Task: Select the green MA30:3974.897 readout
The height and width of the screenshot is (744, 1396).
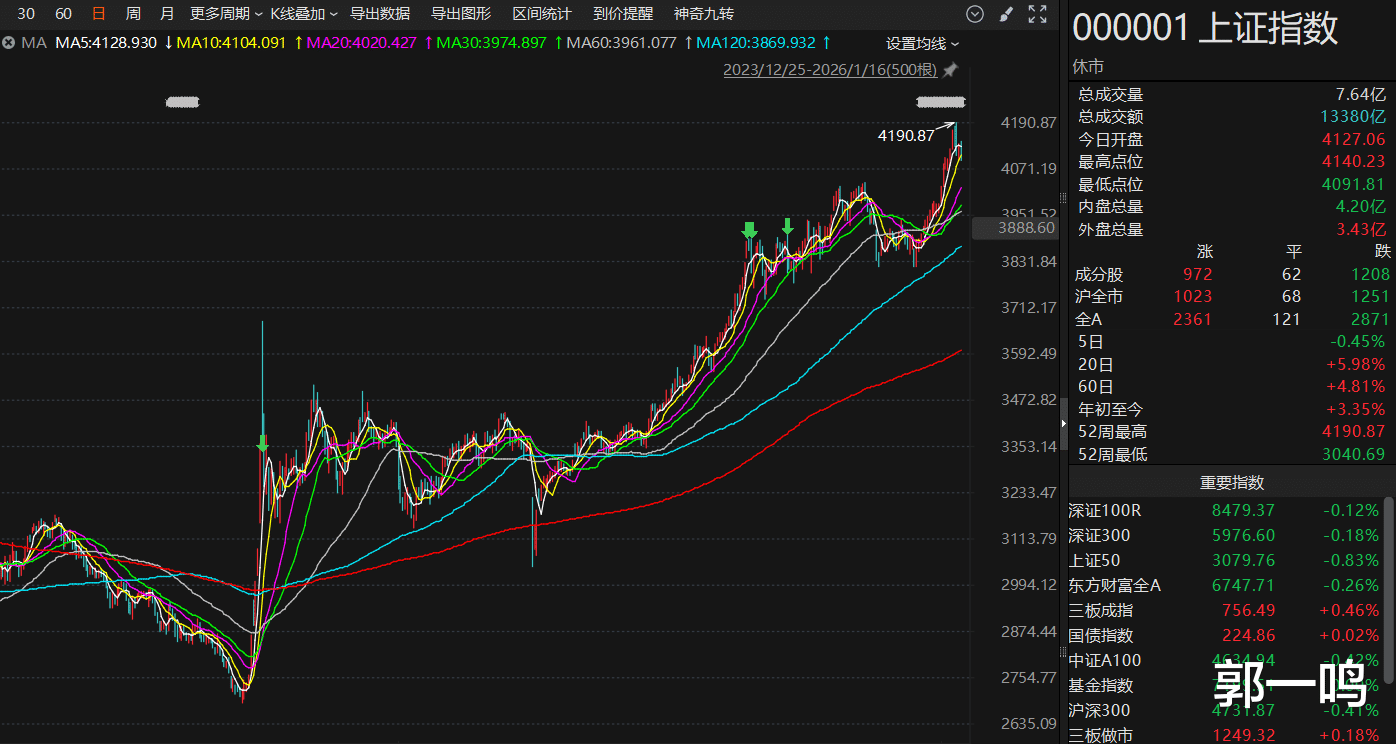Action: point(491,43)
